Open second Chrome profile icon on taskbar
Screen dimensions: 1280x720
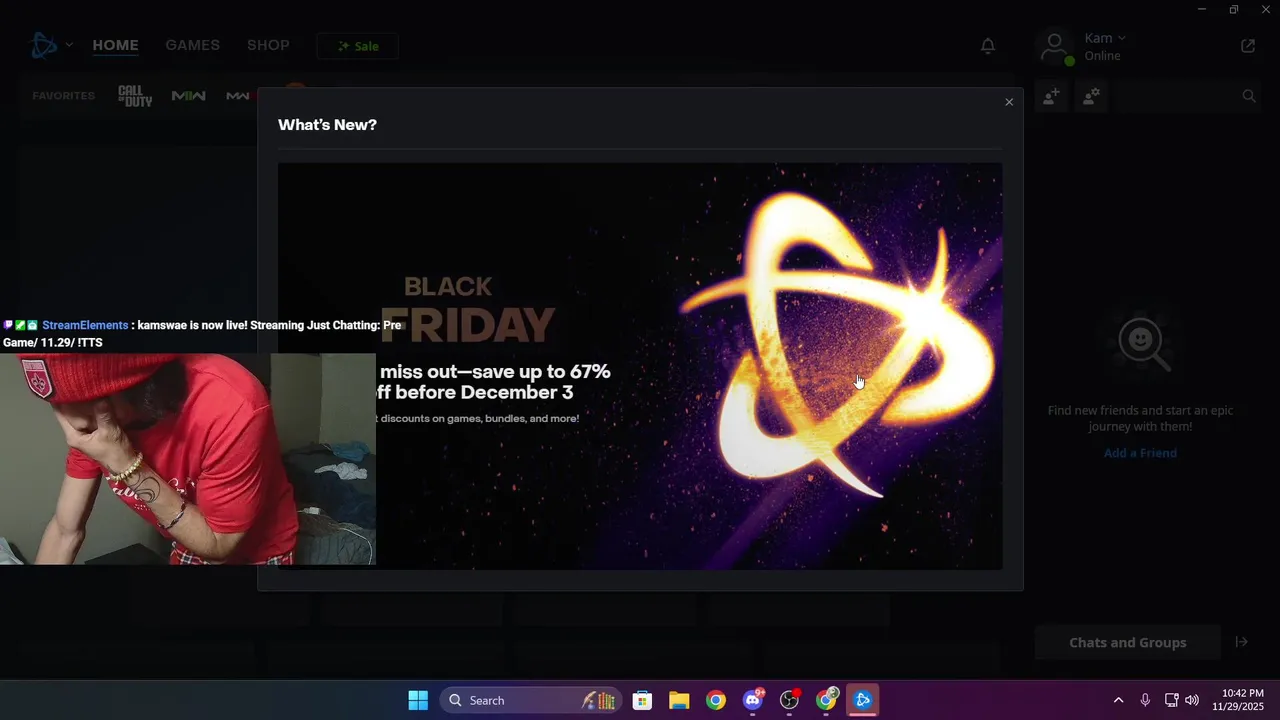(x=827, y=700)
